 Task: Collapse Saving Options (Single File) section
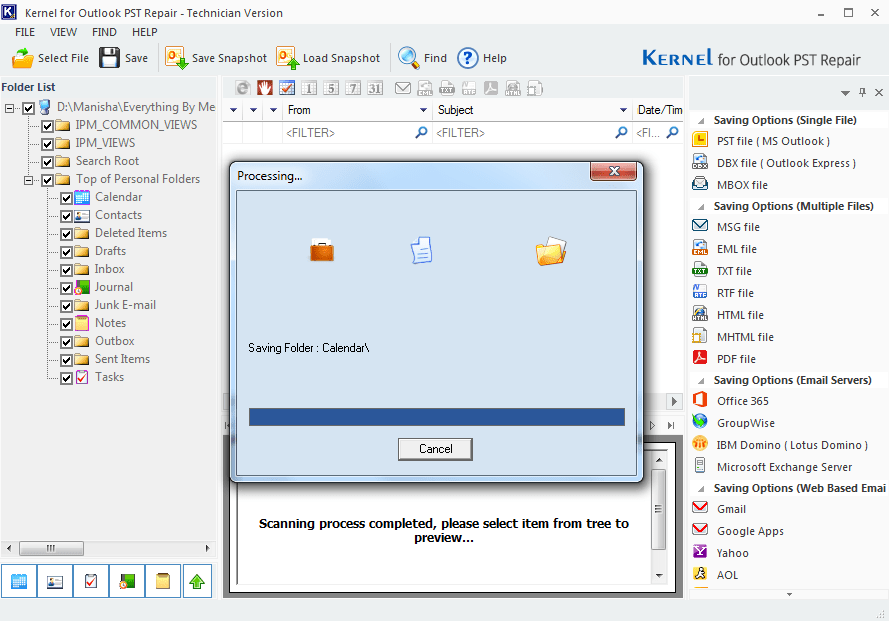[x=701, y=121]
